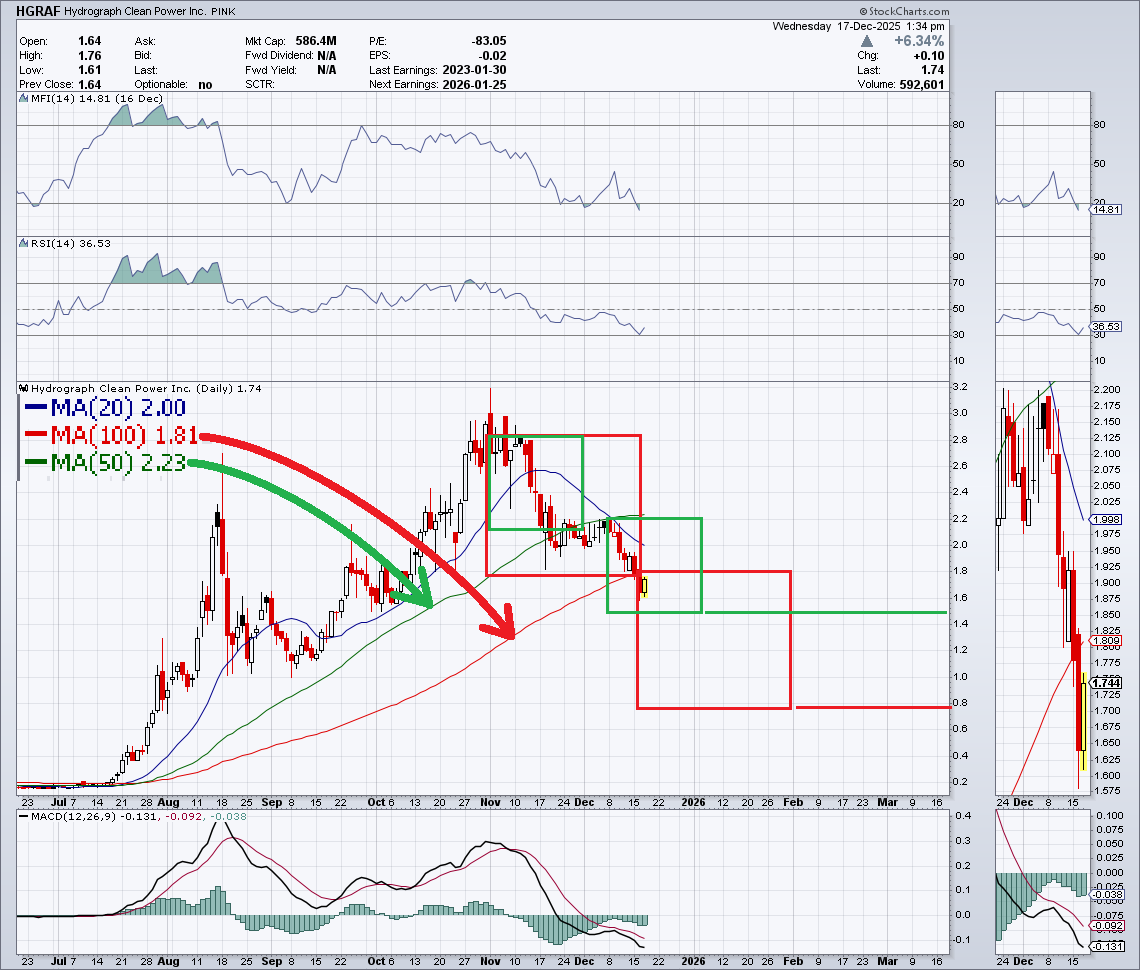Click the +6.34% percent change value

[919, 41]
